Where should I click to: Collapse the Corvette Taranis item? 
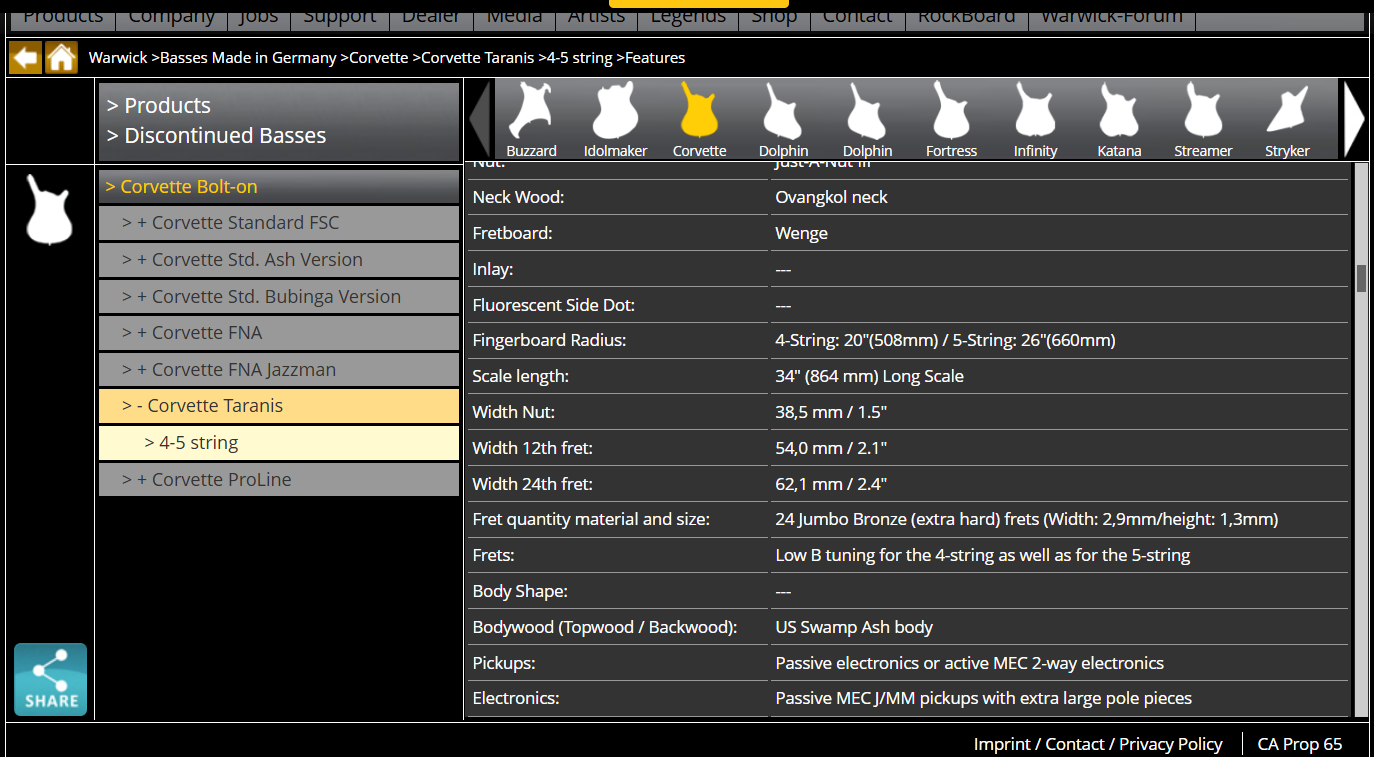pyautogui.click(x=279, y=406)
